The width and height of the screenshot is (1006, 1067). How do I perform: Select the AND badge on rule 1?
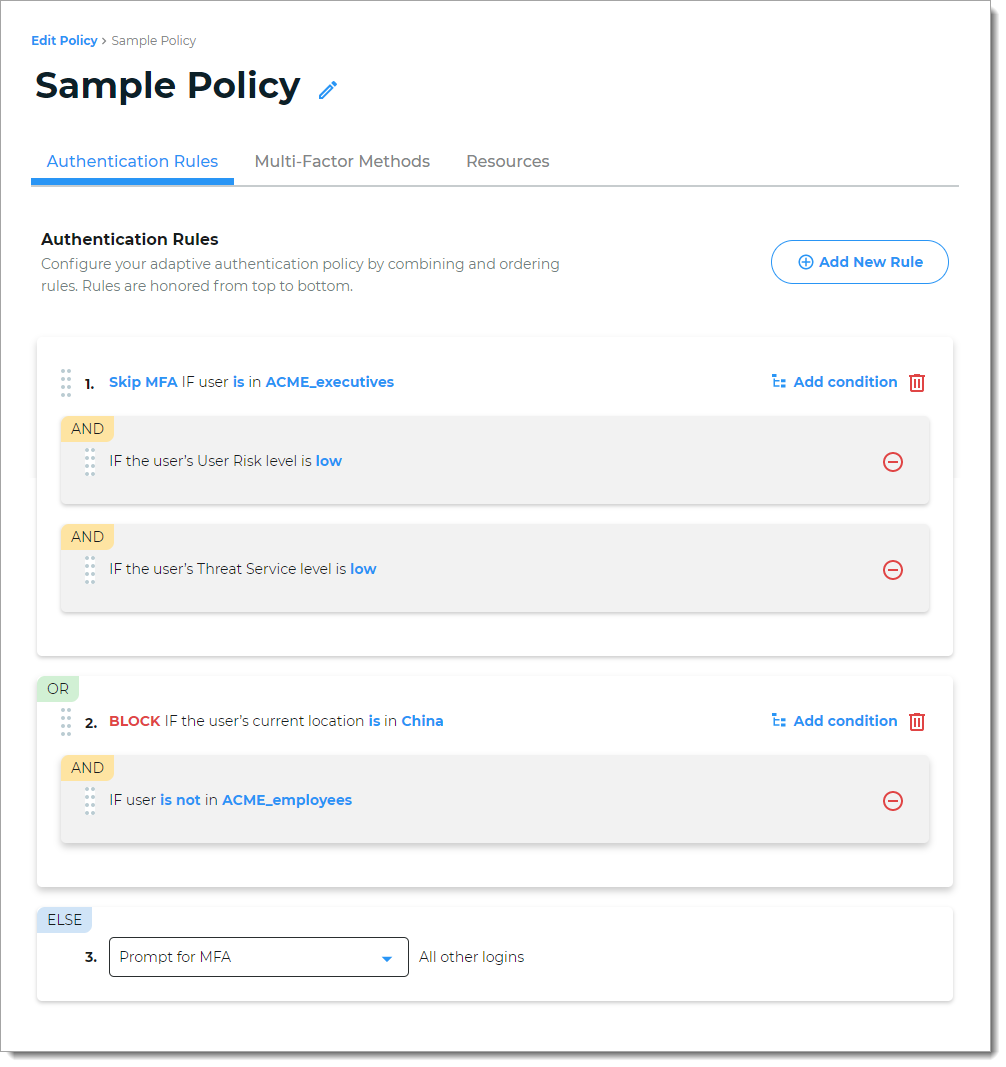coord(87,428)
